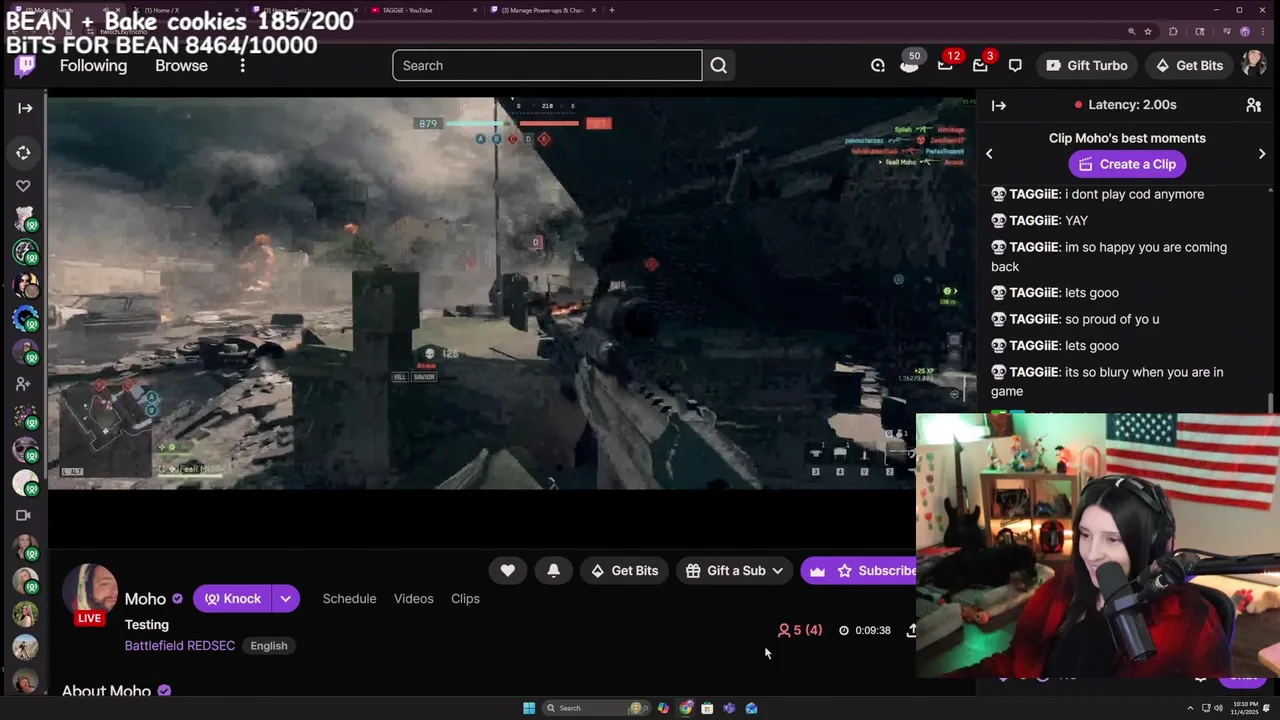Open the Videos tab

click(x=413, y=599)
